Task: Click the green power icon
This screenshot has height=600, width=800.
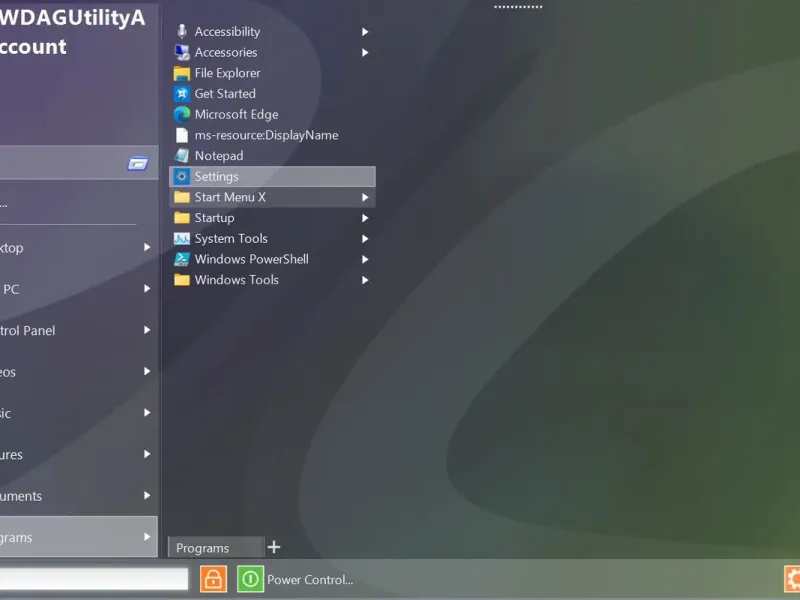Action: pos(251,579)
